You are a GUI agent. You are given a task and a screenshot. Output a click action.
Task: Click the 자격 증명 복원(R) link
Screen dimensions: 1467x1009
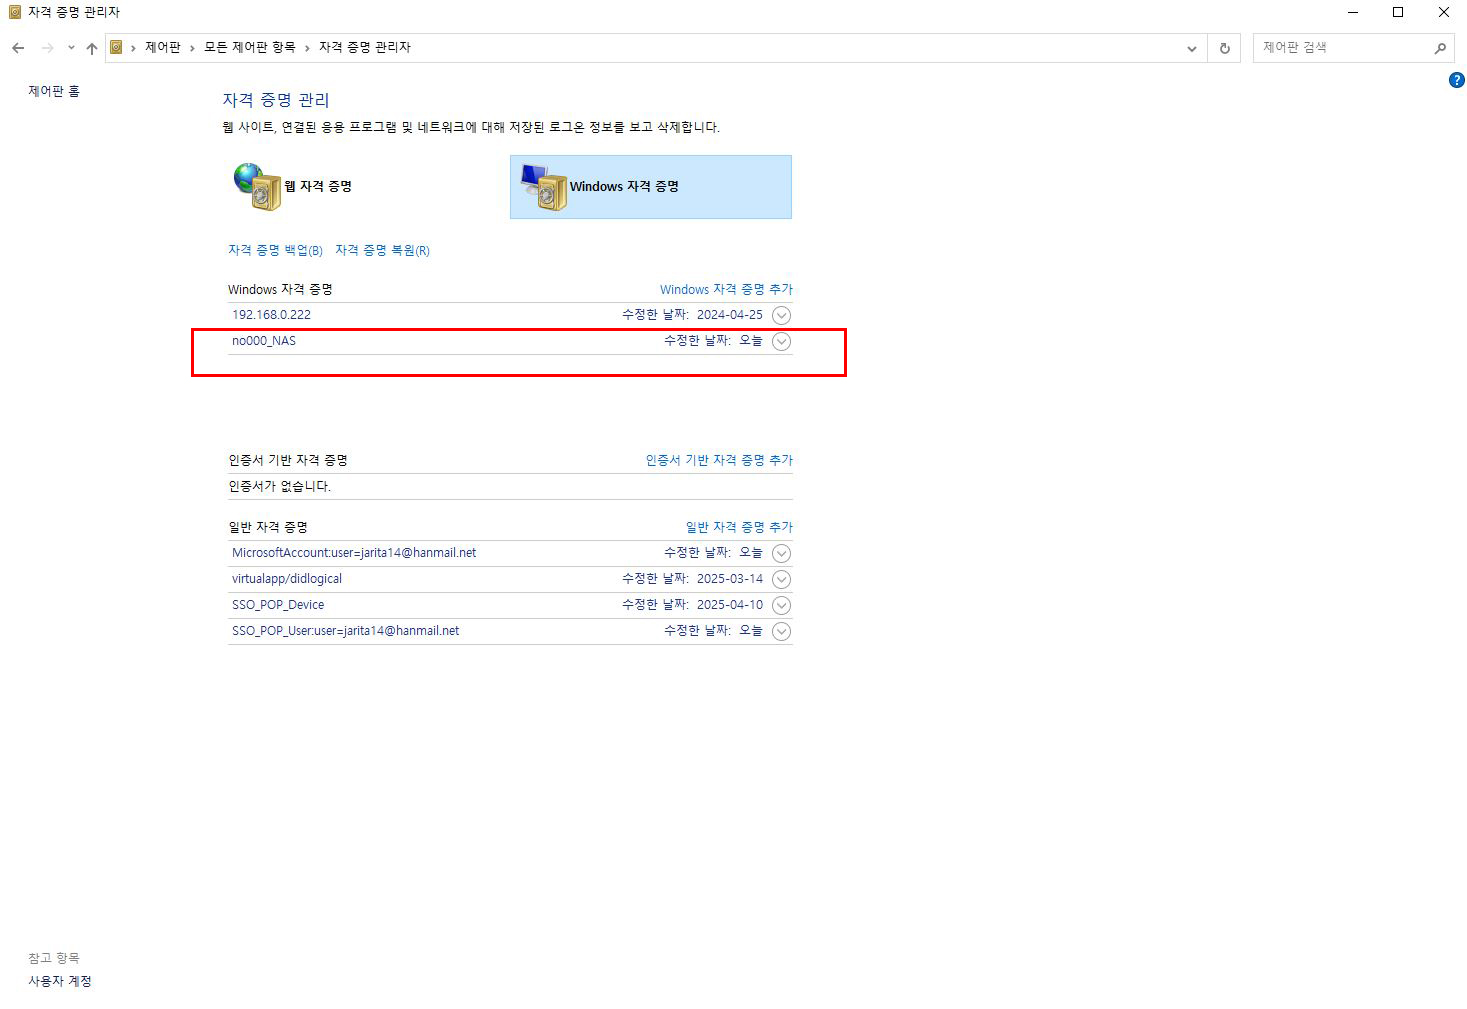pos(382,250)
